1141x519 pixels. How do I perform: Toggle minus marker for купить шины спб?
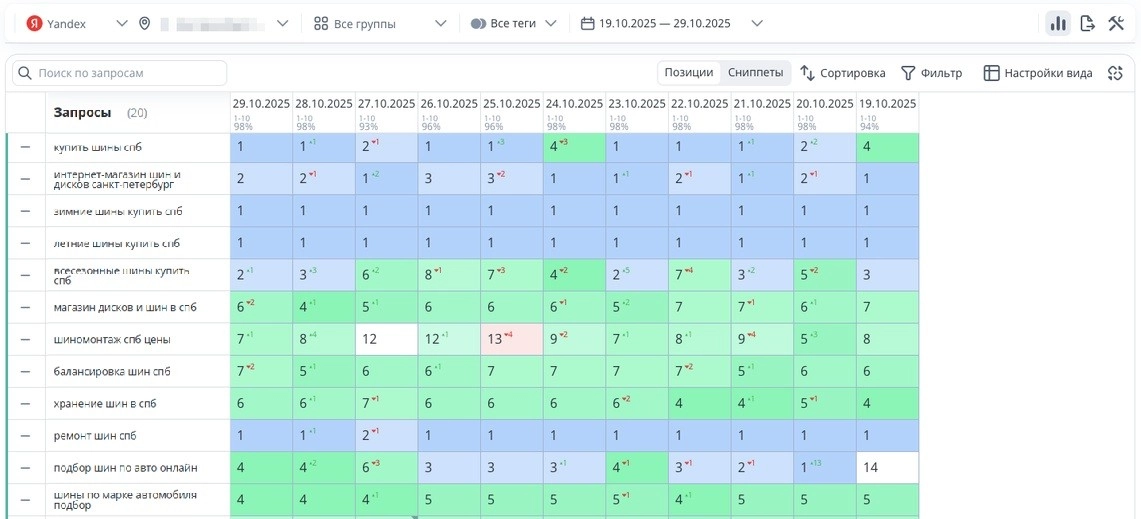26,147
